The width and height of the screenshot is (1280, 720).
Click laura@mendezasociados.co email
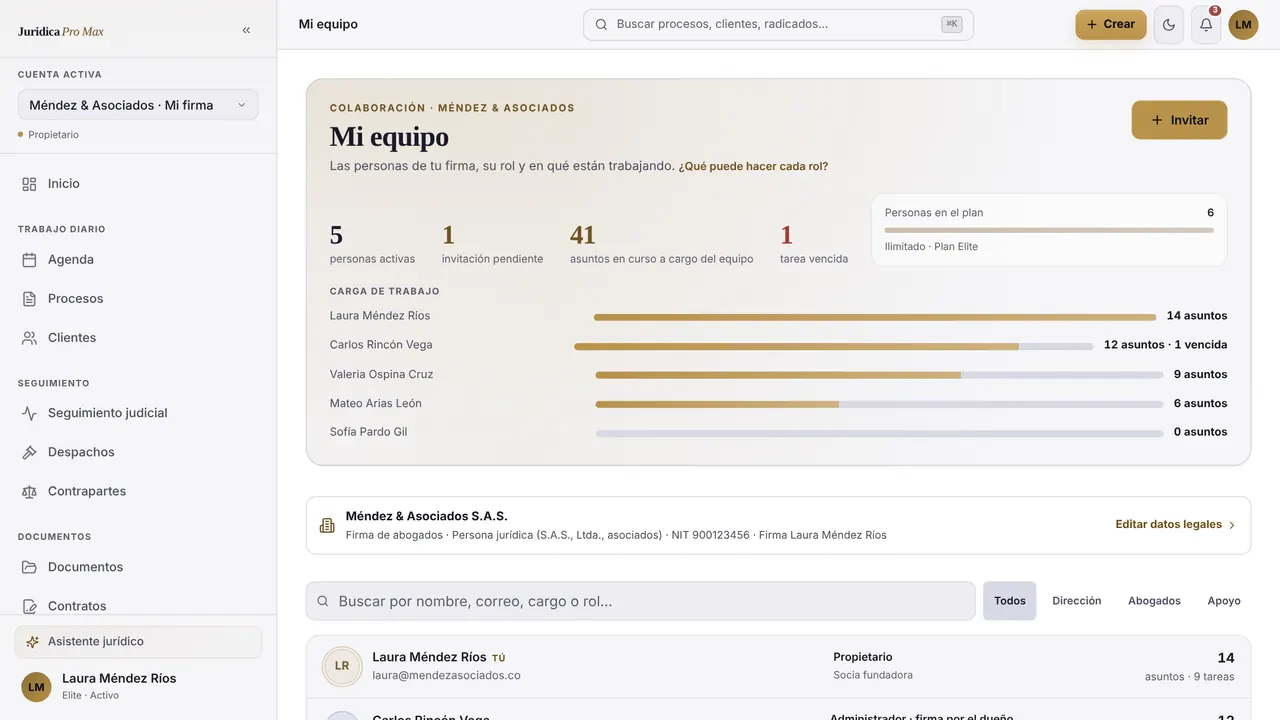point(446,676)
